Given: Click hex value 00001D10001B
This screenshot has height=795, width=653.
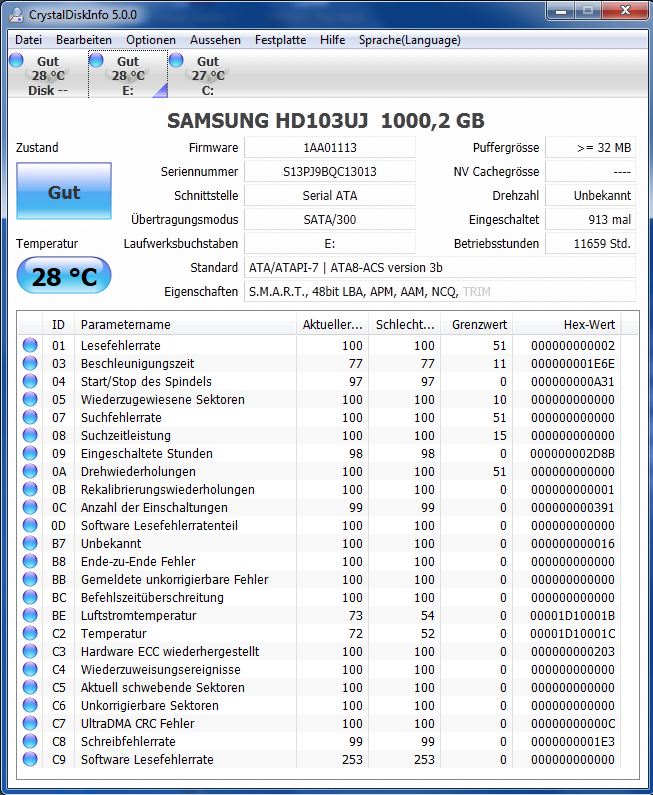Looking at the screenshot, I should (x=573, y=616).
